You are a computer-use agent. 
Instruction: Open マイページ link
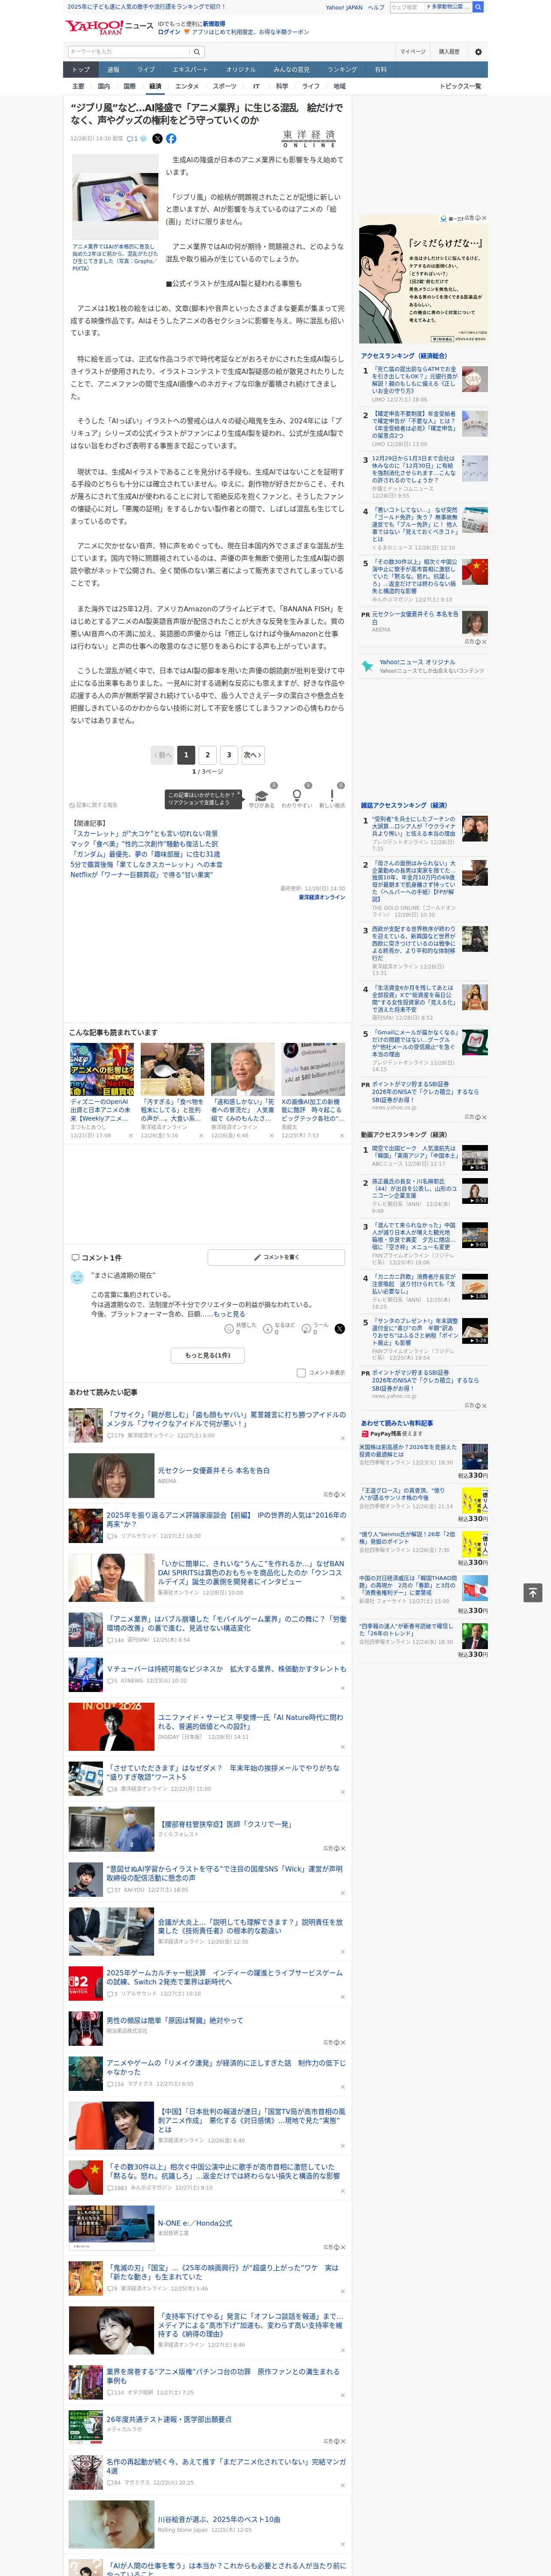click(x=412, y=52)
